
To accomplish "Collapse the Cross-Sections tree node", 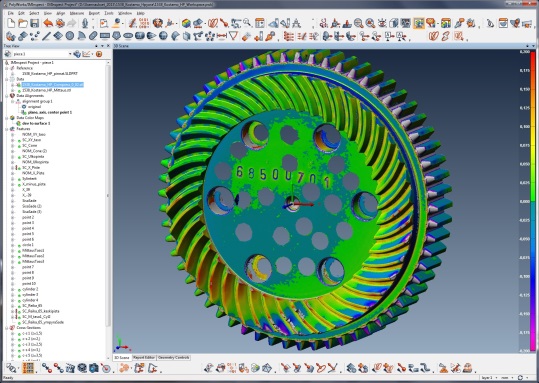I will 7,328.
